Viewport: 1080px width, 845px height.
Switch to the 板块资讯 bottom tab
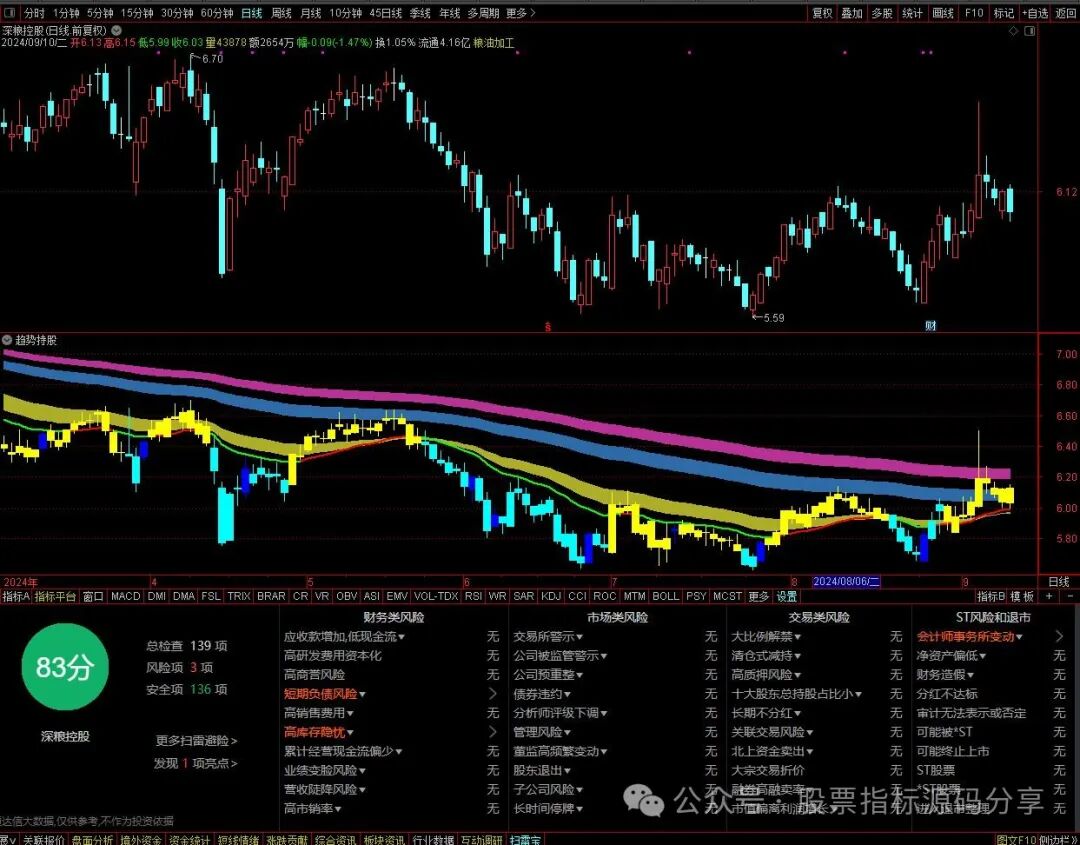click(384, 839)
